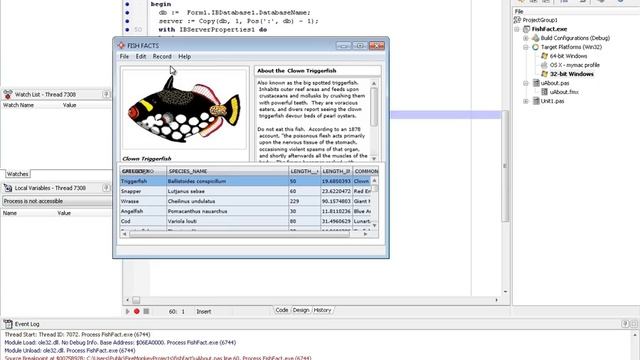
Task: Pin the Watch List panel
Action: 106,94
